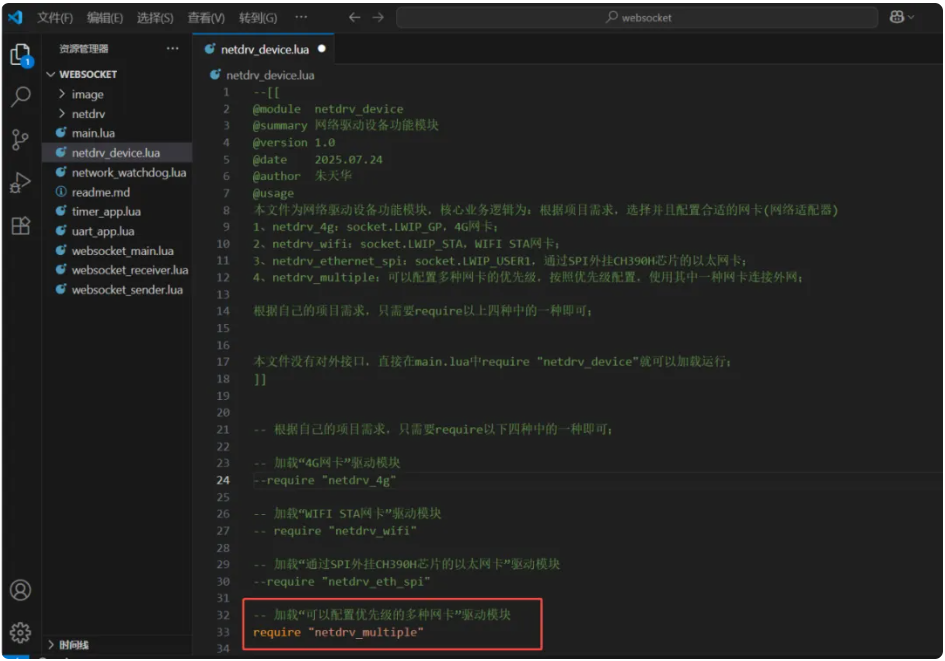Viewport: 945px width, 661px height.
Task: Select the netdrv_device.lua editor tab
Action: tap(264, 49)
